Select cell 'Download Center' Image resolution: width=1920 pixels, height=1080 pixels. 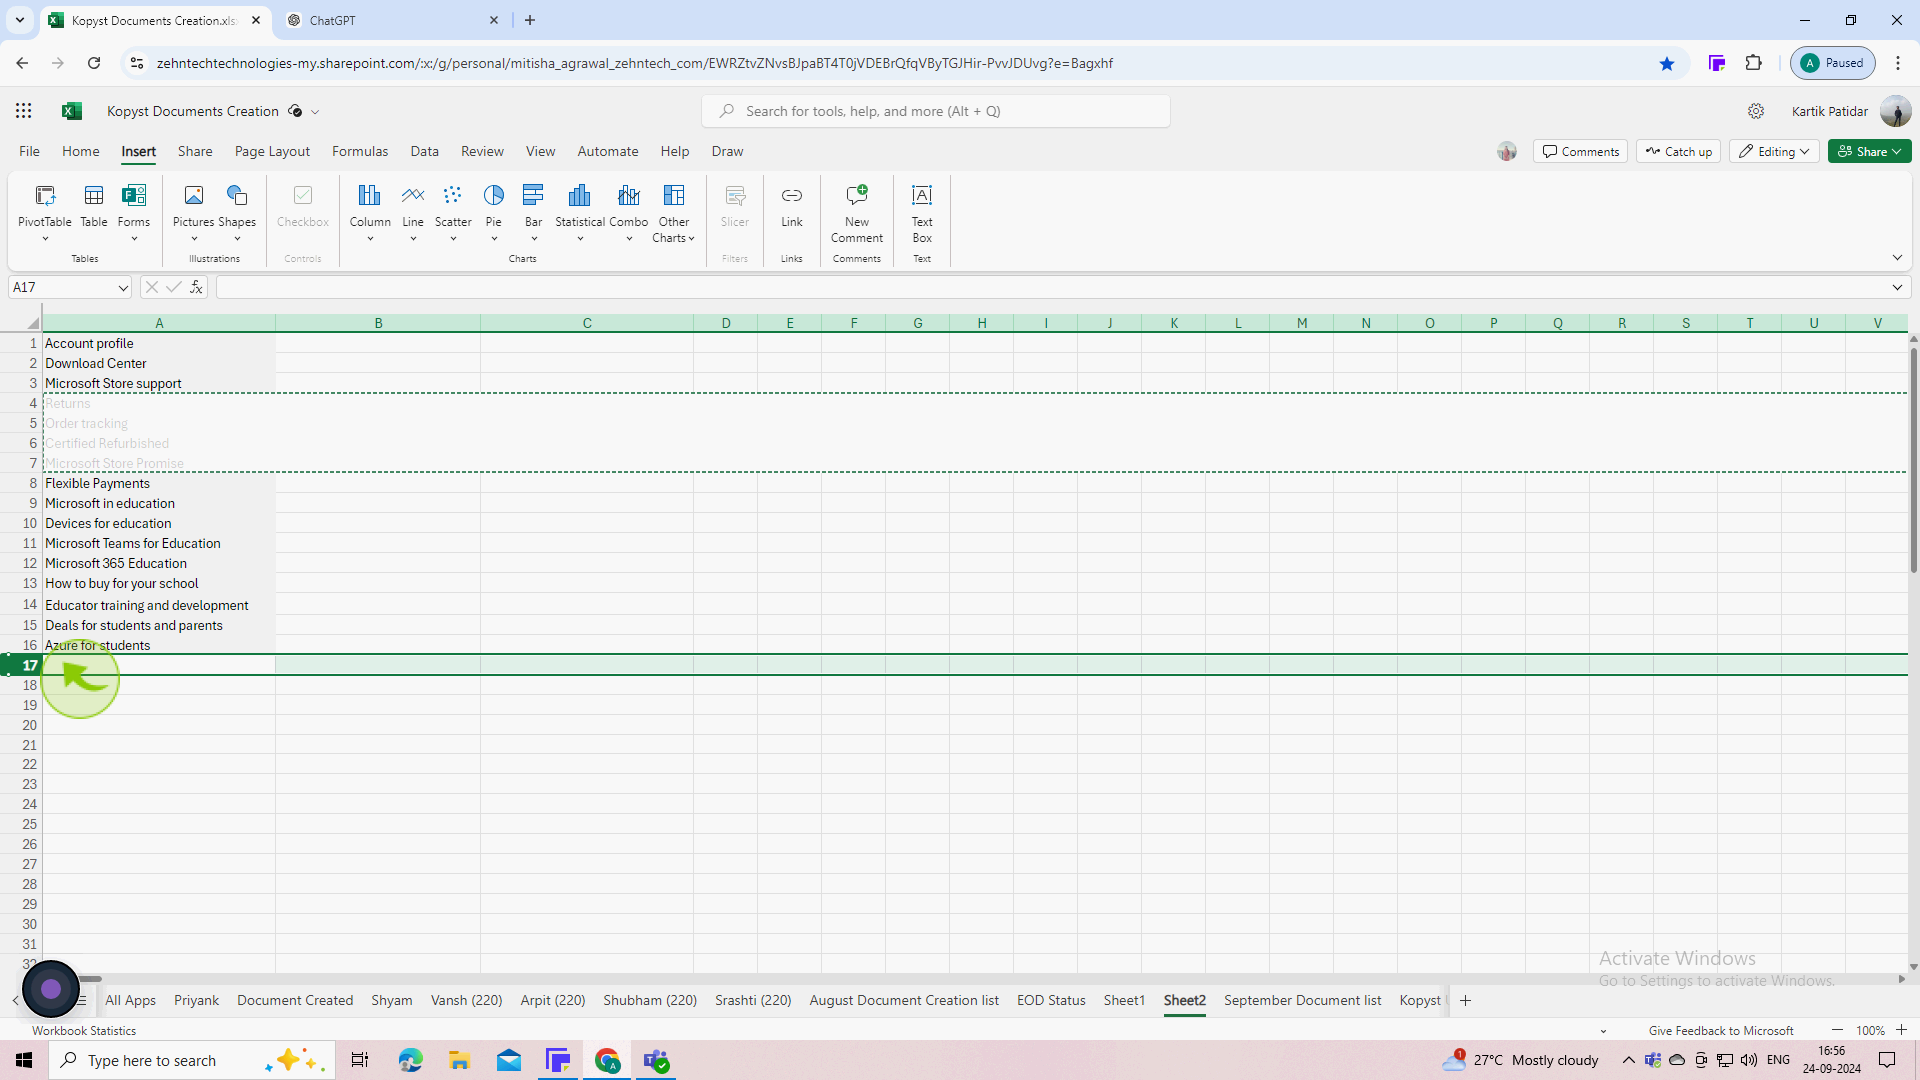pos(159,363)
